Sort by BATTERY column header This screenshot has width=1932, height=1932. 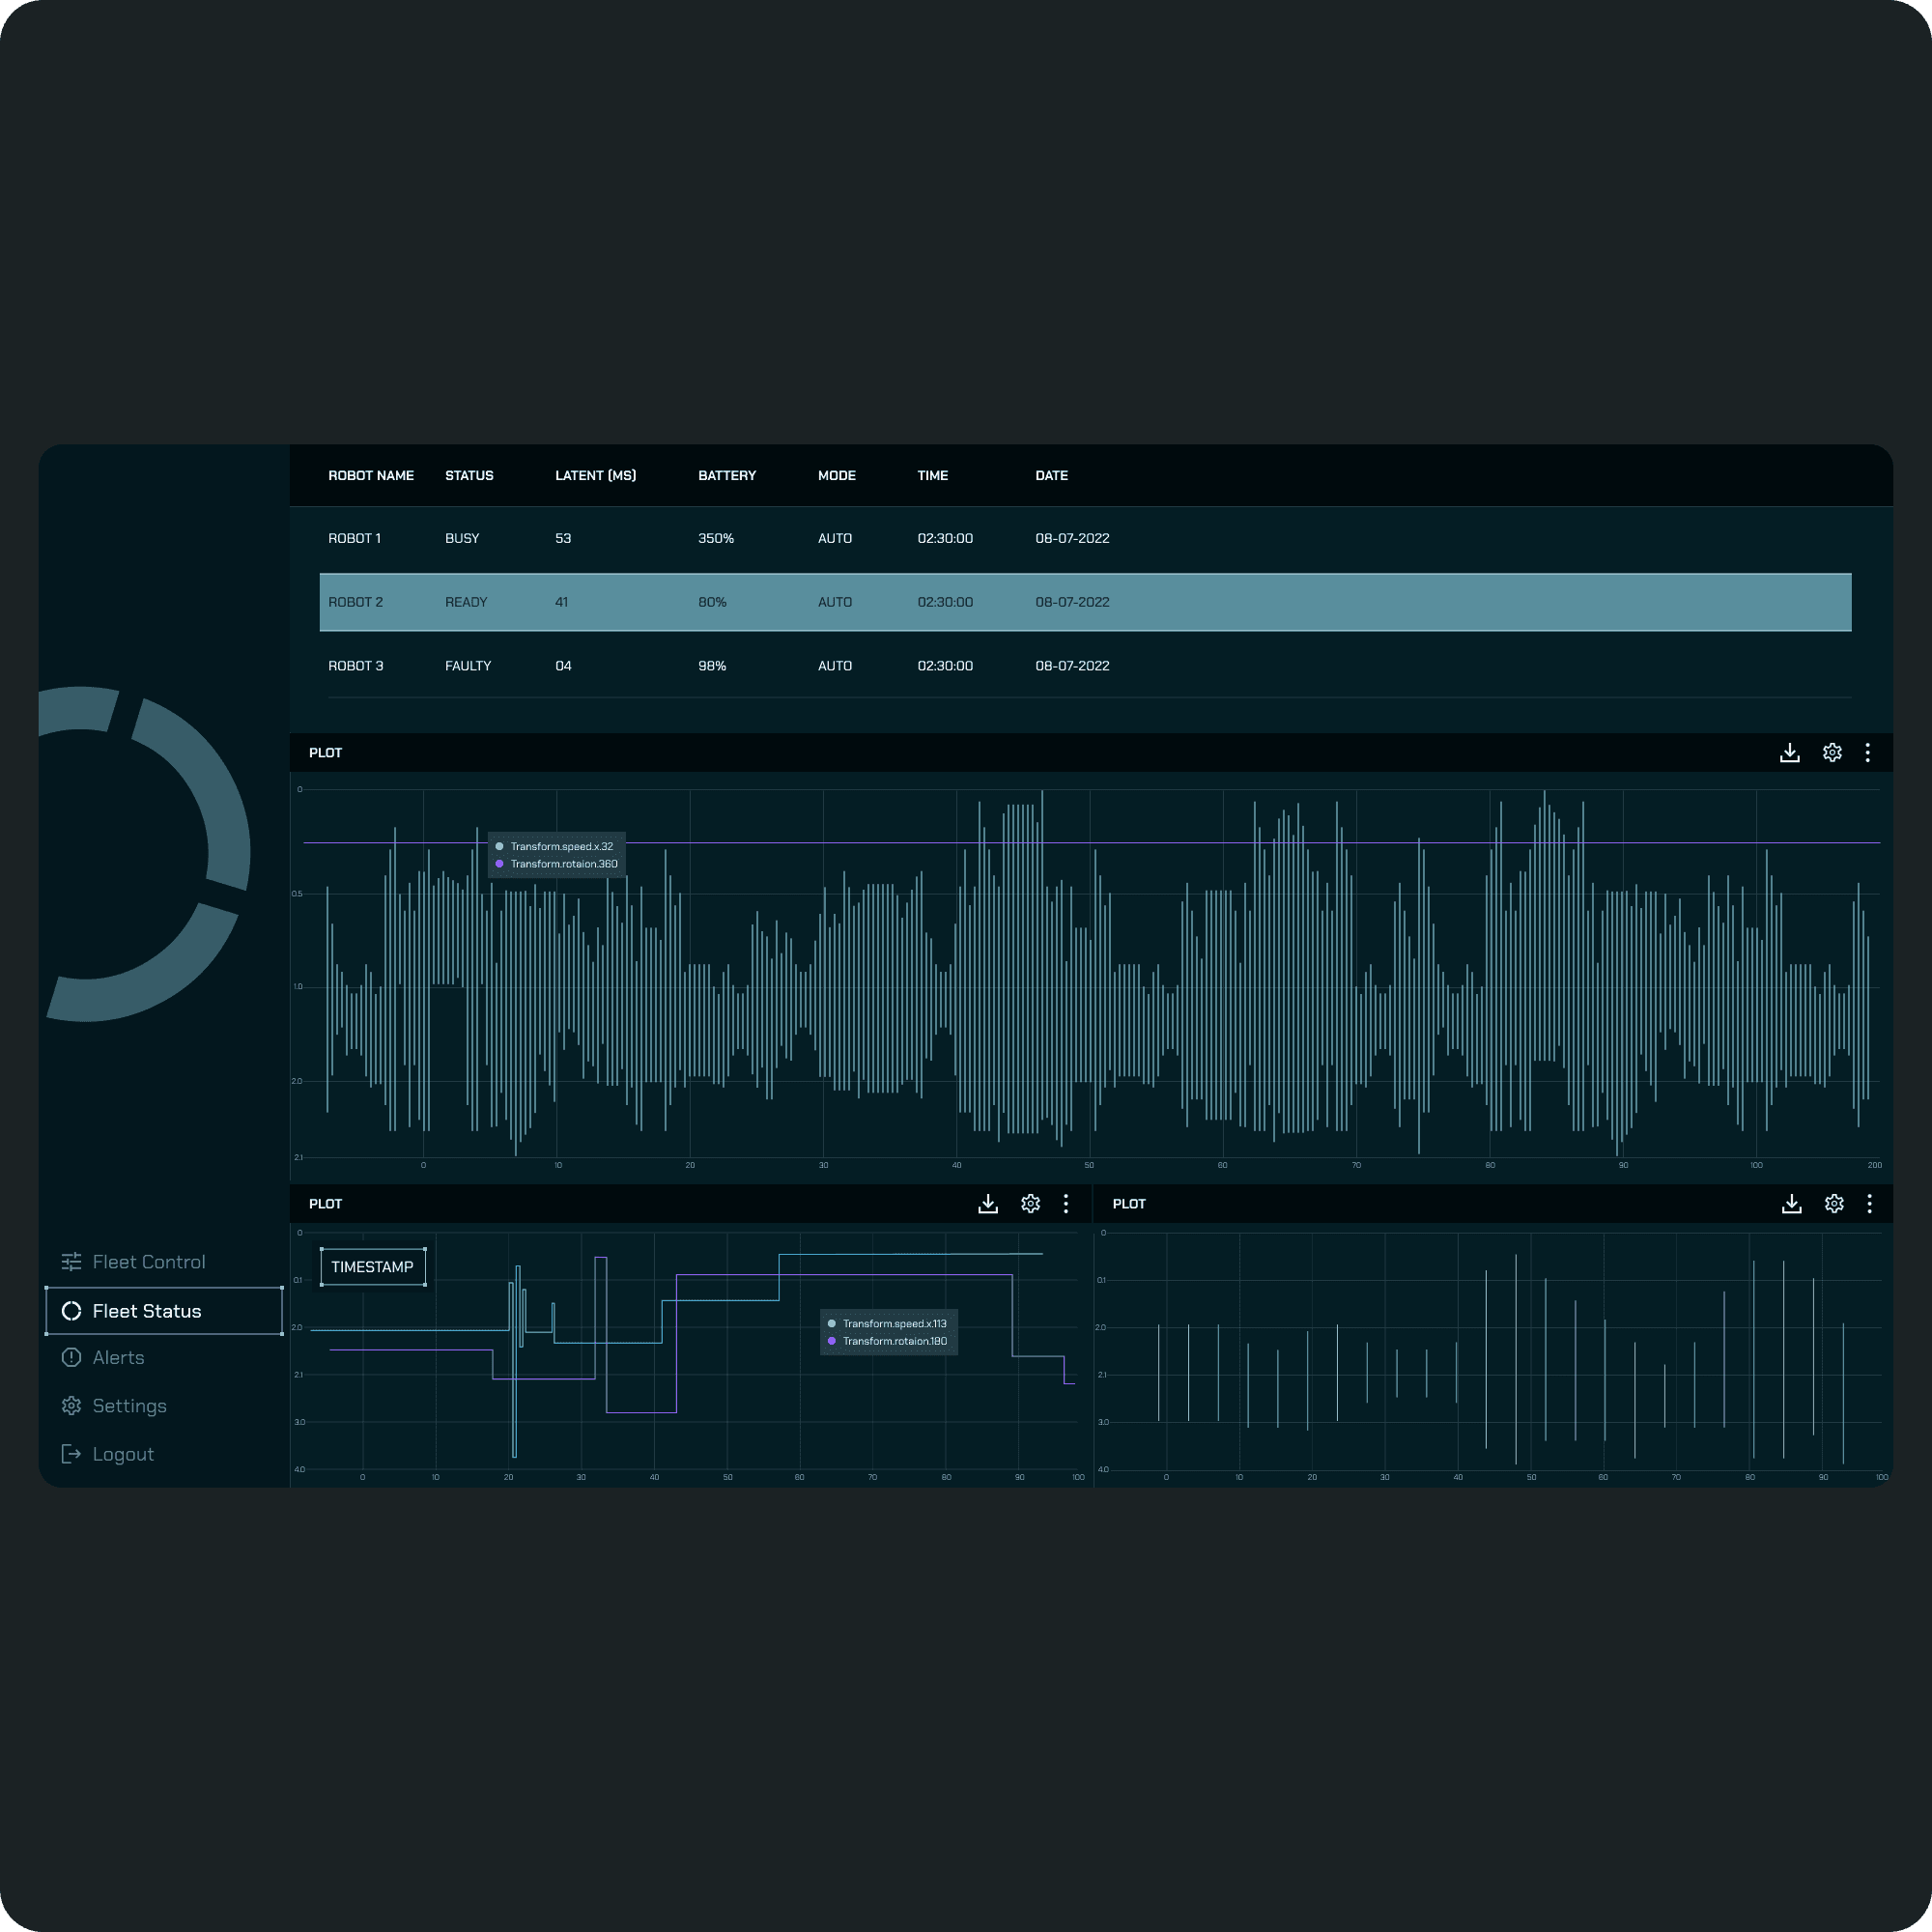click(727, 476)
